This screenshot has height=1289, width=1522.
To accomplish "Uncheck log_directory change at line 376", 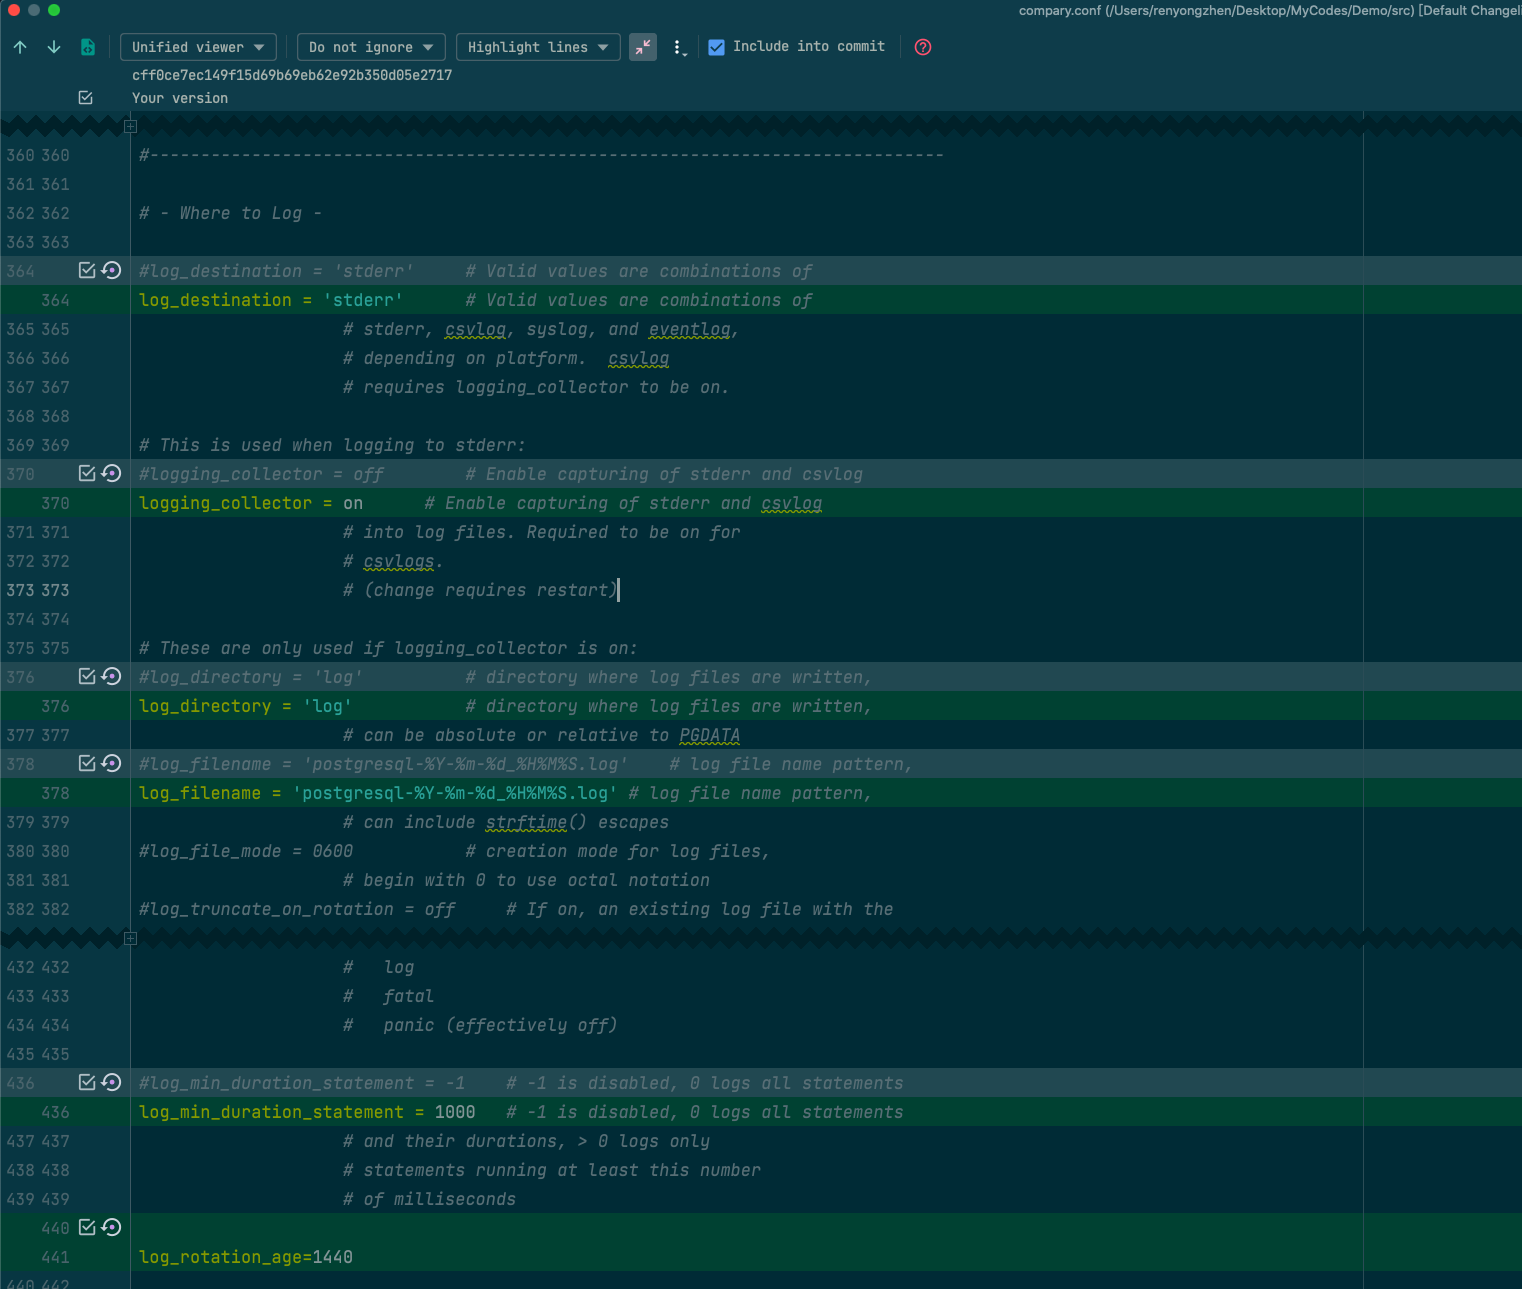I will tap(87, 676).
